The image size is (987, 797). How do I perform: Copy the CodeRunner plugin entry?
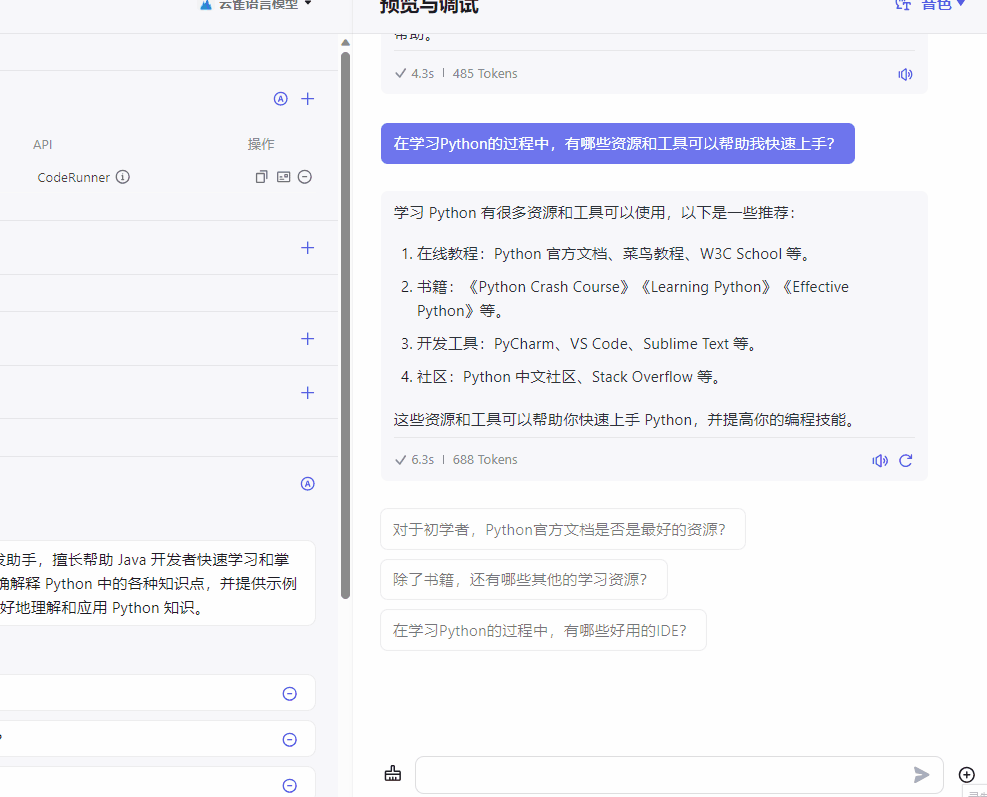(261, 176)
